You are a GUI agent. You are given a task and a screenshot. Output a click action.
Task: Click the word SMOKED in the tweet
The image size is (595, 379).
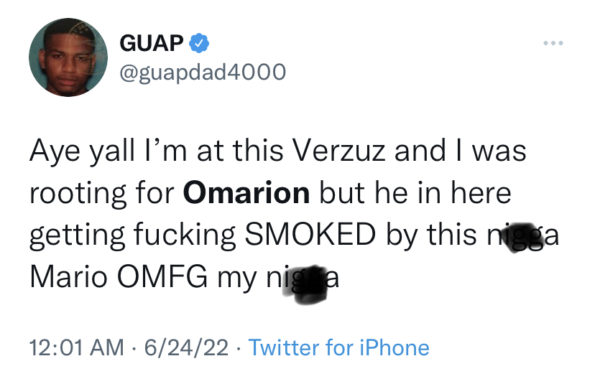310,234
